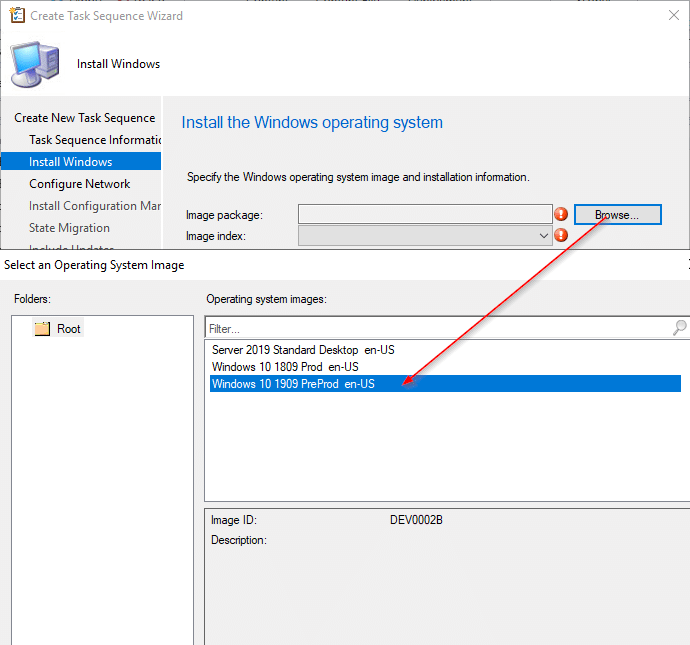Click the wizard title bar checklist icon
The height and width of the screenshot is (645, 690).
(17, 15)
